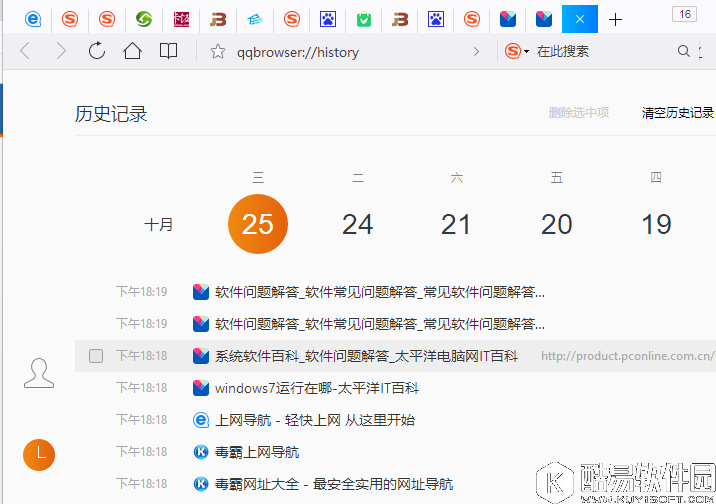Viewport: 716px width, 504px height.
Task: Click the orange L avatar icon
Action: [x=39, y=455]
